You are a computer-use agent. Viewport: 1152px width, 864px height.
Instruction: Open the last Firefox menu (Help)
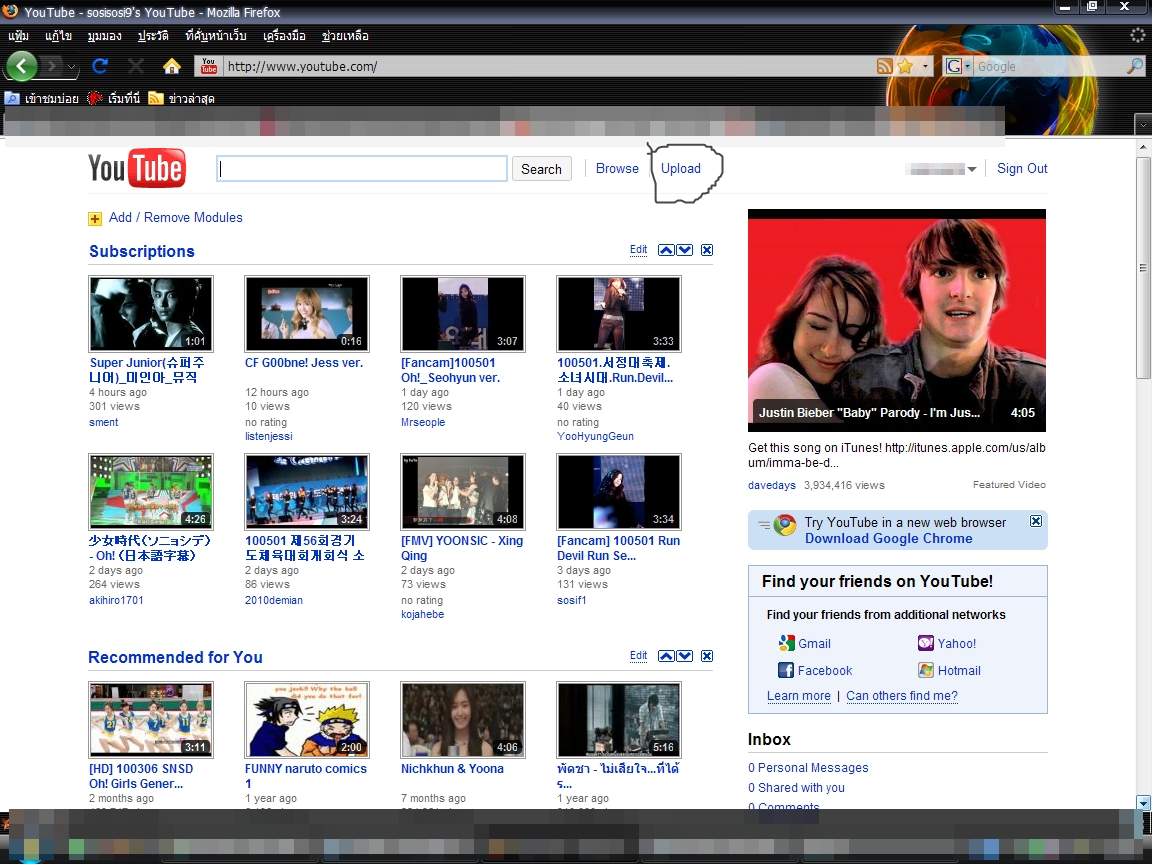345,36
